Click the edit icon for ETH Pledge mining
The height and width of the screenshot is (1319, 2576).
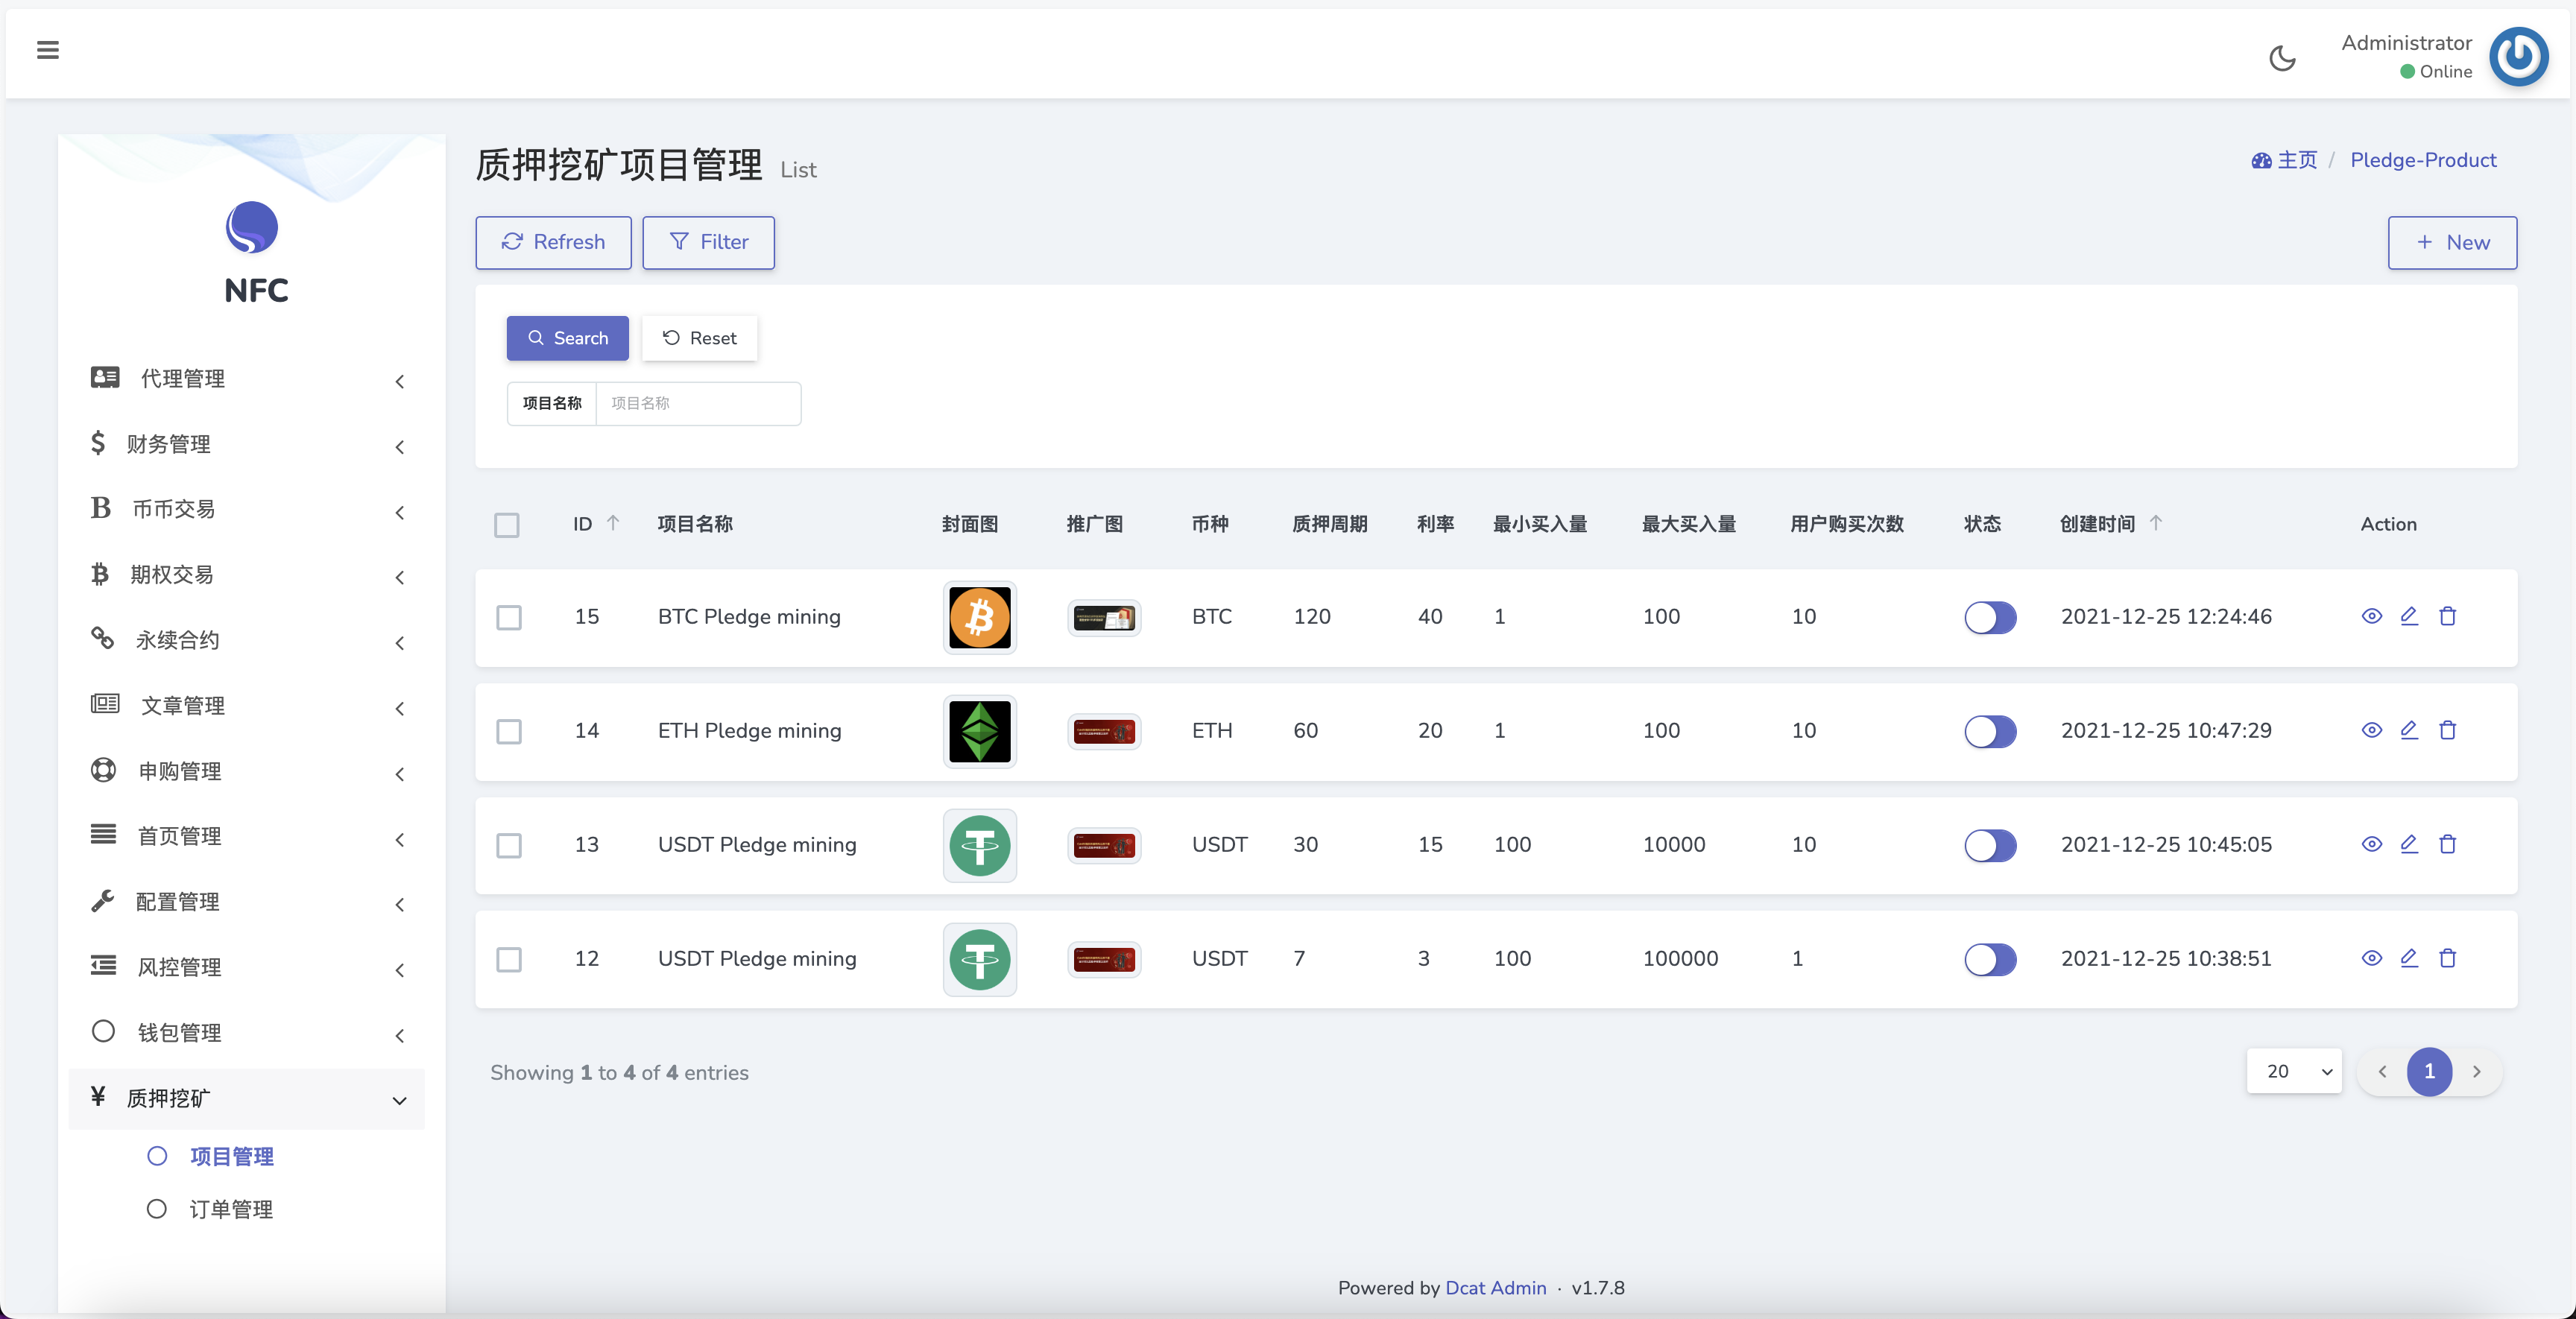[2410, 730]
